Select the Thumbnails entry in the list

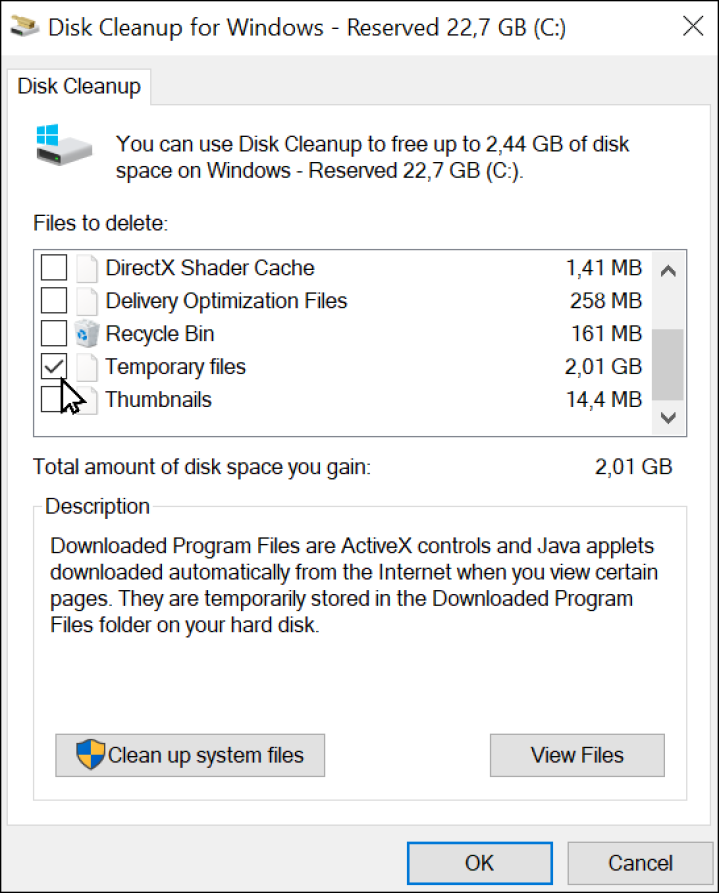click(x=158, y=400)
